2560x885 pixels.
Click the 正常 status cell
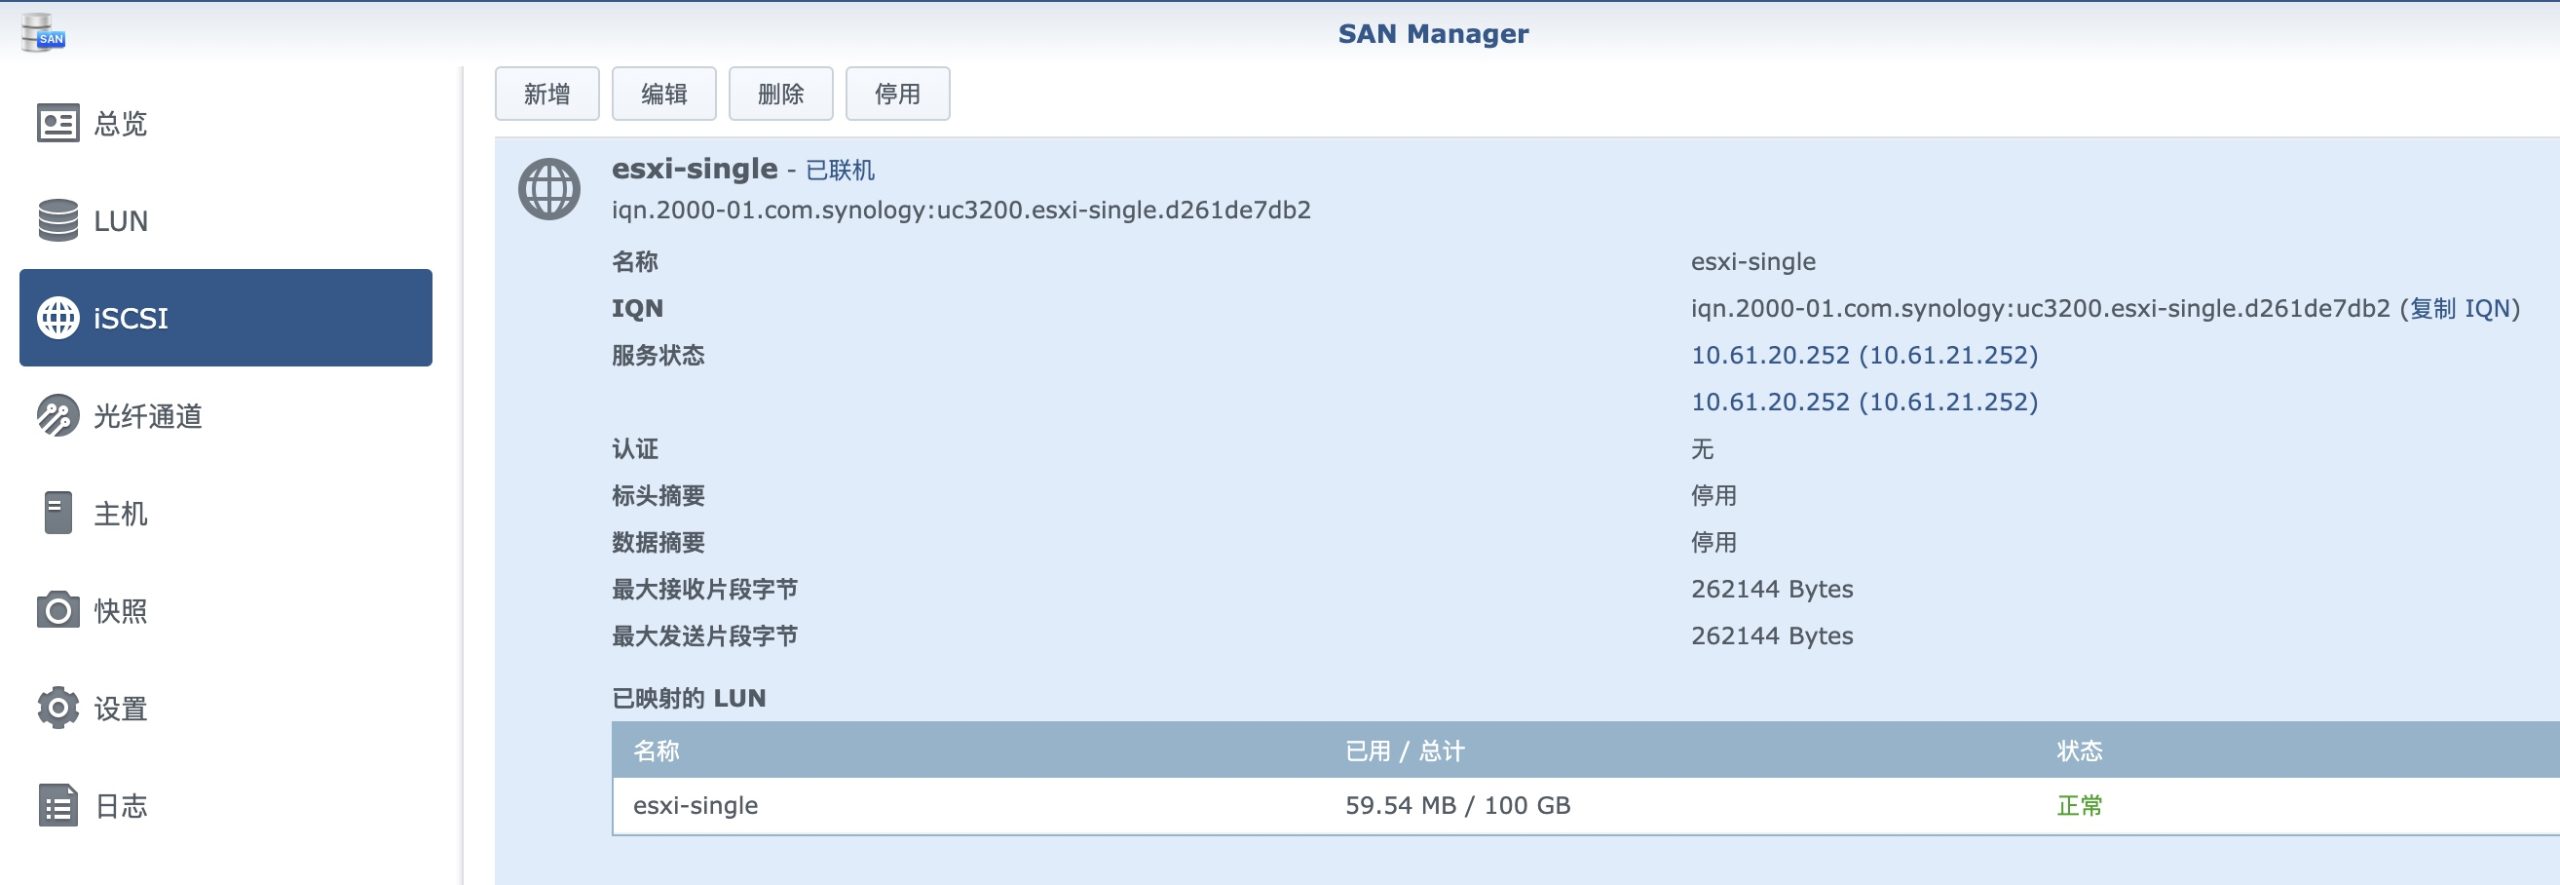[x=2079, y=806]
